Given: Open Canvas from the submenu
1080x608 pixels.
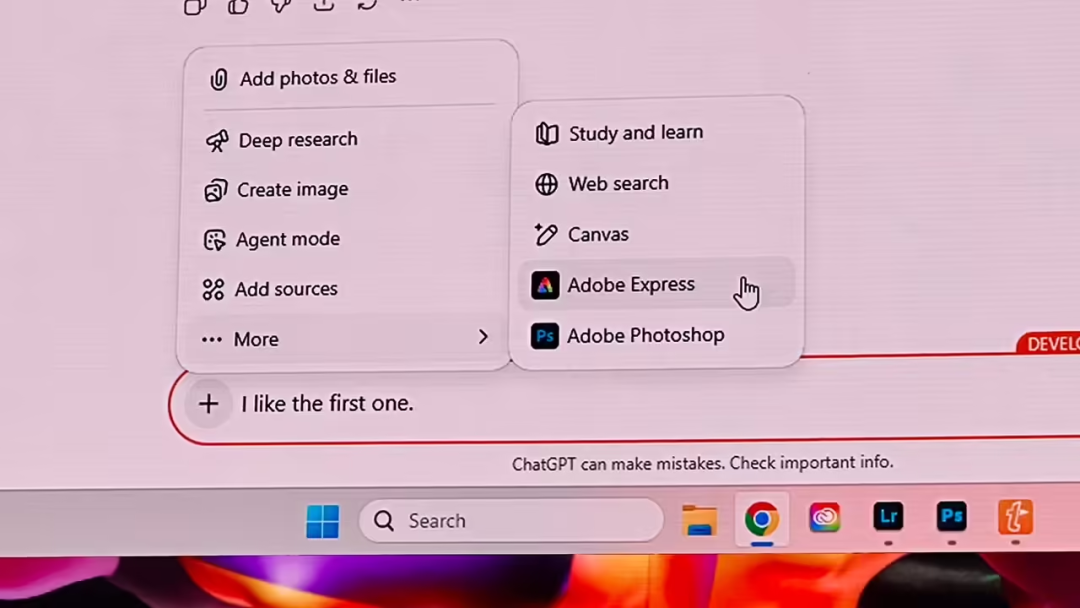Looking at the screenshot, I should (656, 235).
